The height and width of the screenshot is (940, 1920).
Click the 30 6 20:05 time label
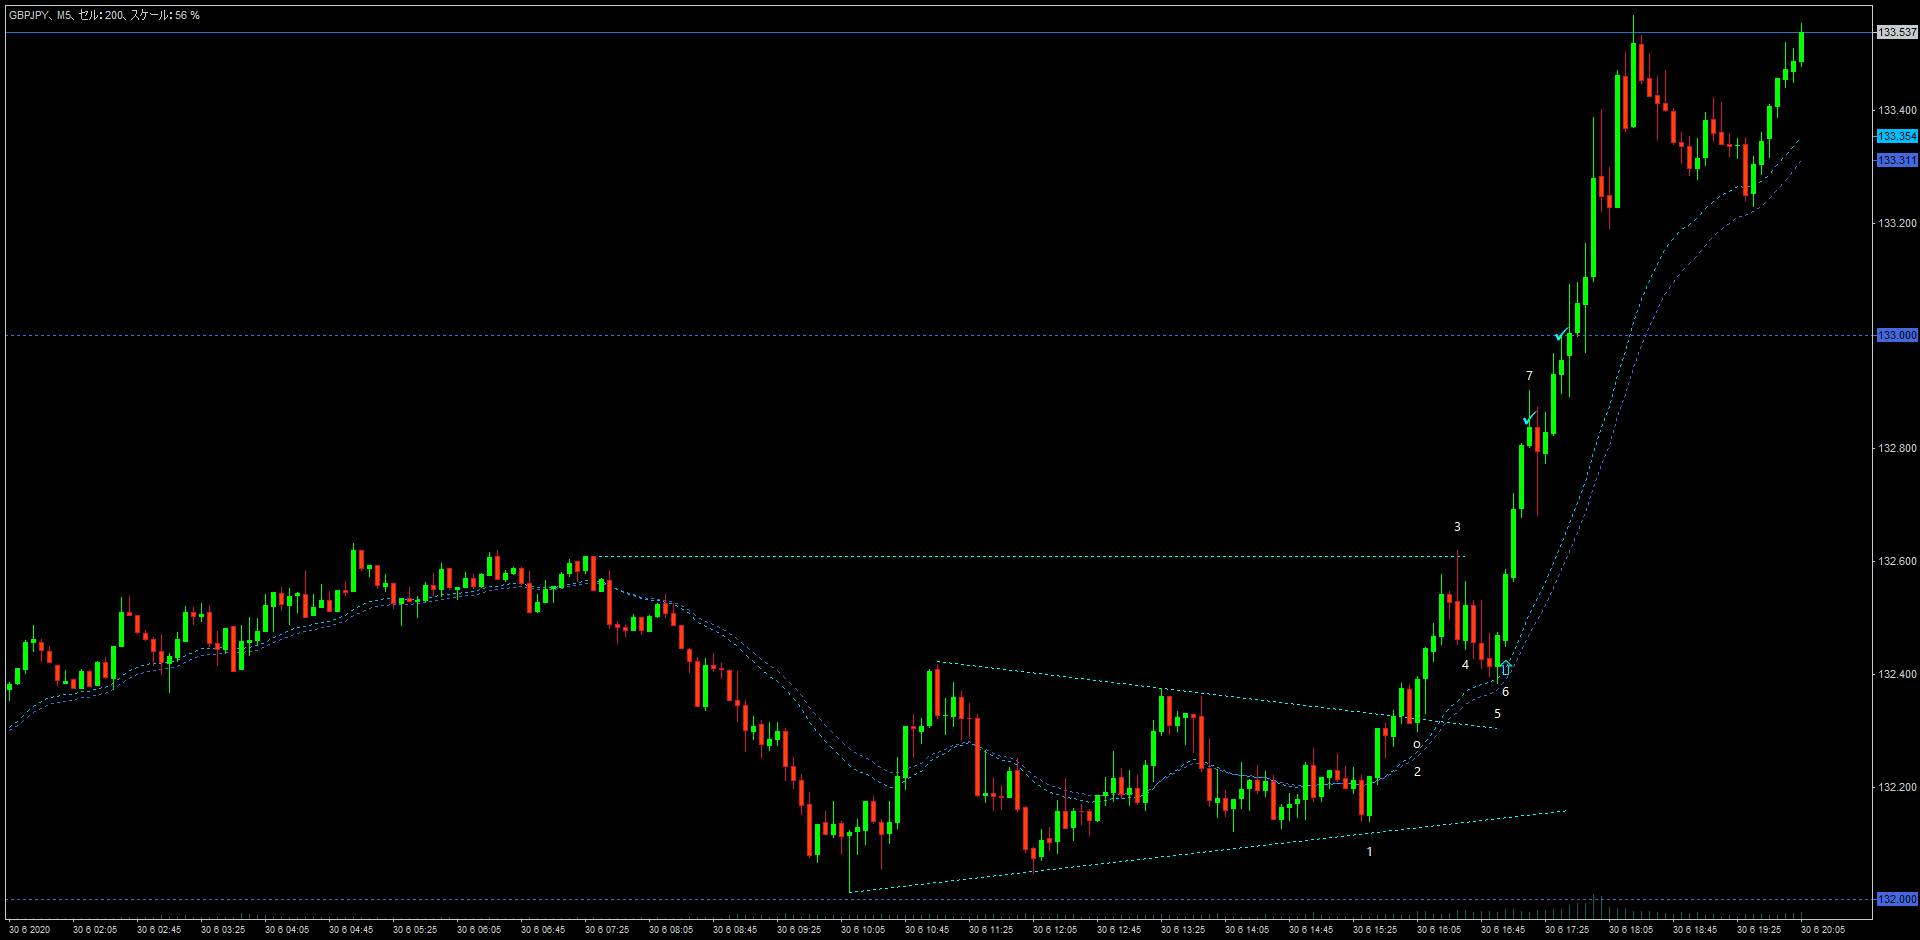point(1823,930)
